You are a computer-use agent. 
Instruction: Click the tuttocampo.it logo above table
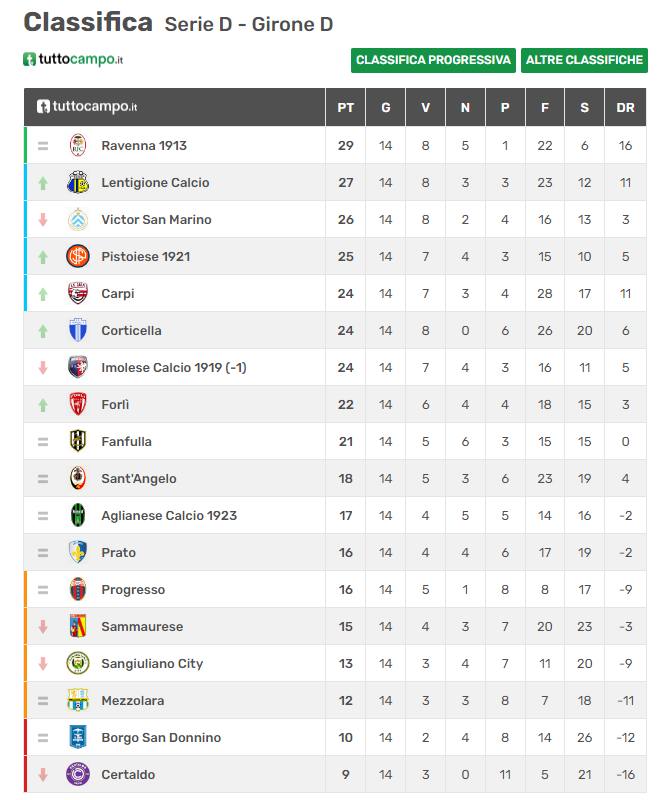coord(73,59)
